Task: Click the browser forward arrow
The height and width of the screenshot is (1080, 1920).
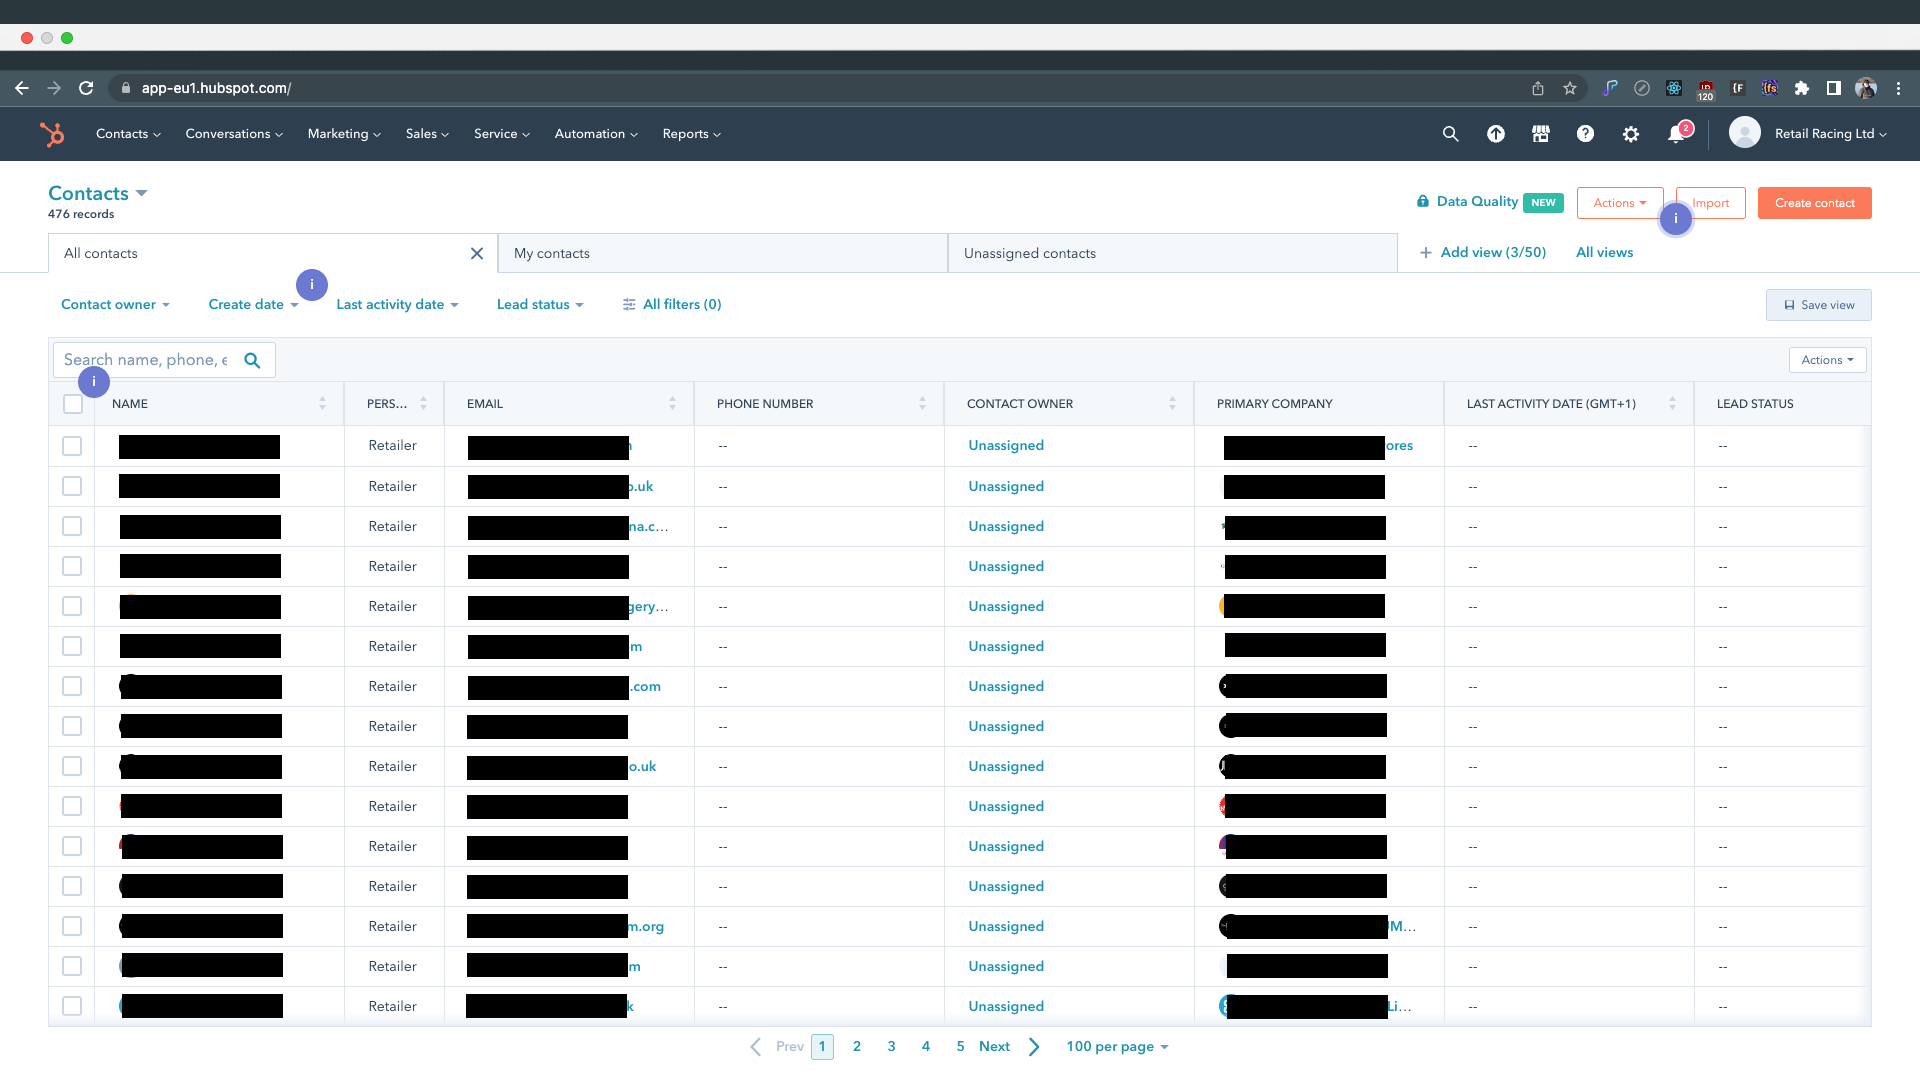Action: 54,88
